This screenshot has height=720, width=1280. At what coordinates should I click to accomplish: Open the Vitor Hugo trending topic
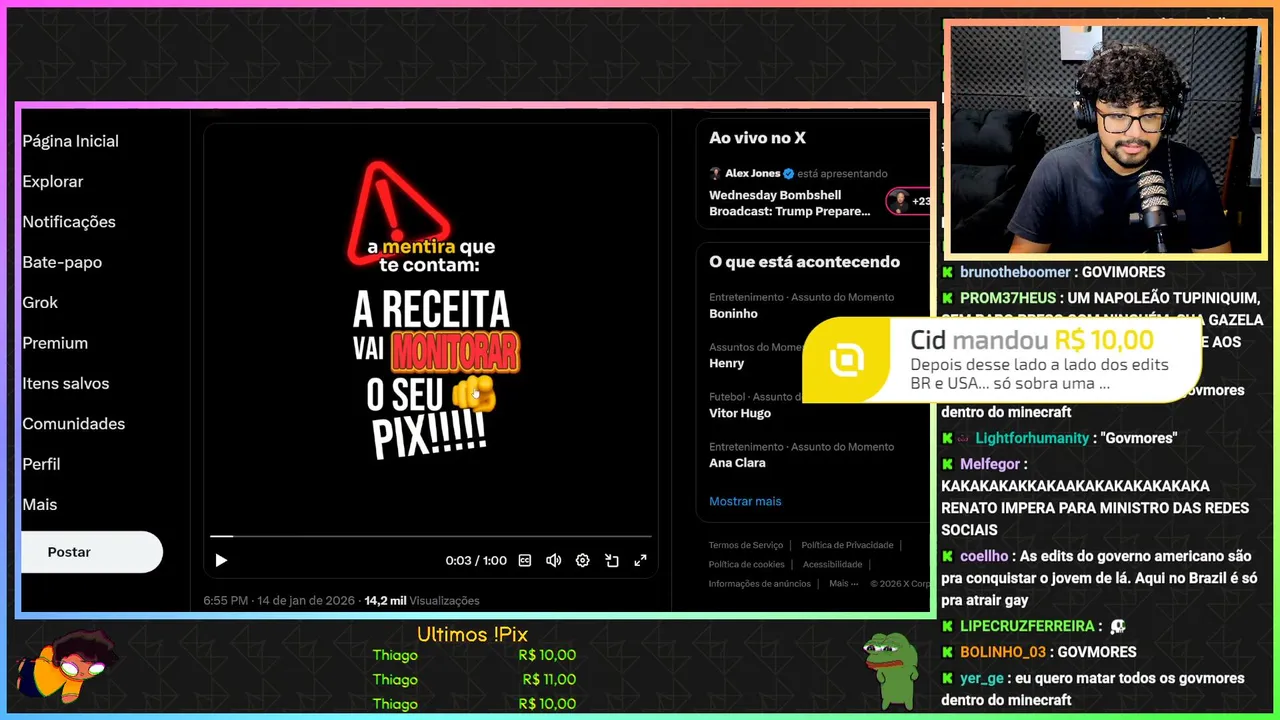(x=739, y=413)
